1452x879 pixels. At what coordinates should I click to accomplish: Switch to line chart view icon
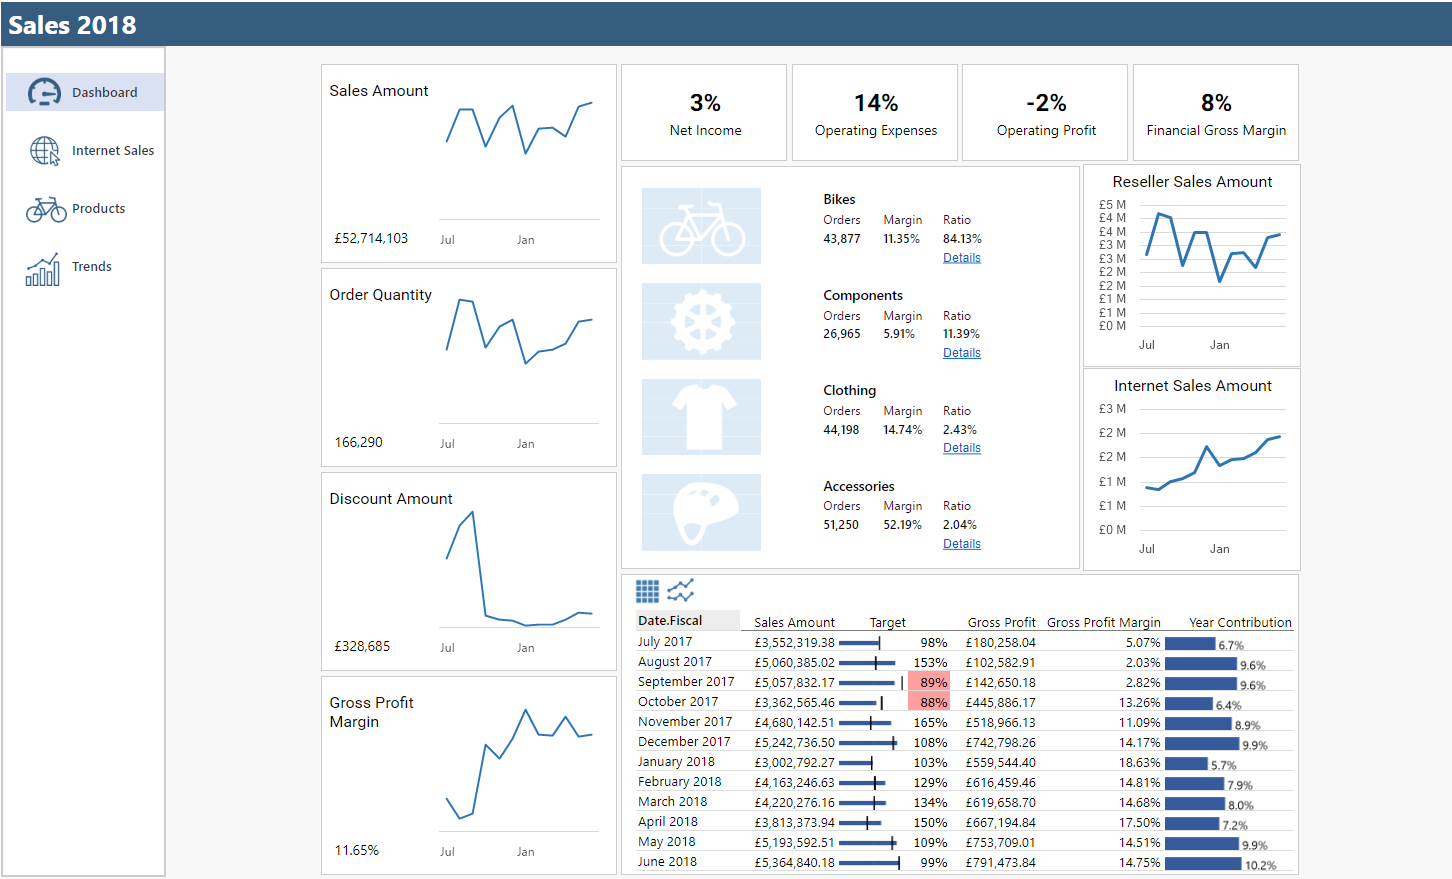[x=681, y=591]
